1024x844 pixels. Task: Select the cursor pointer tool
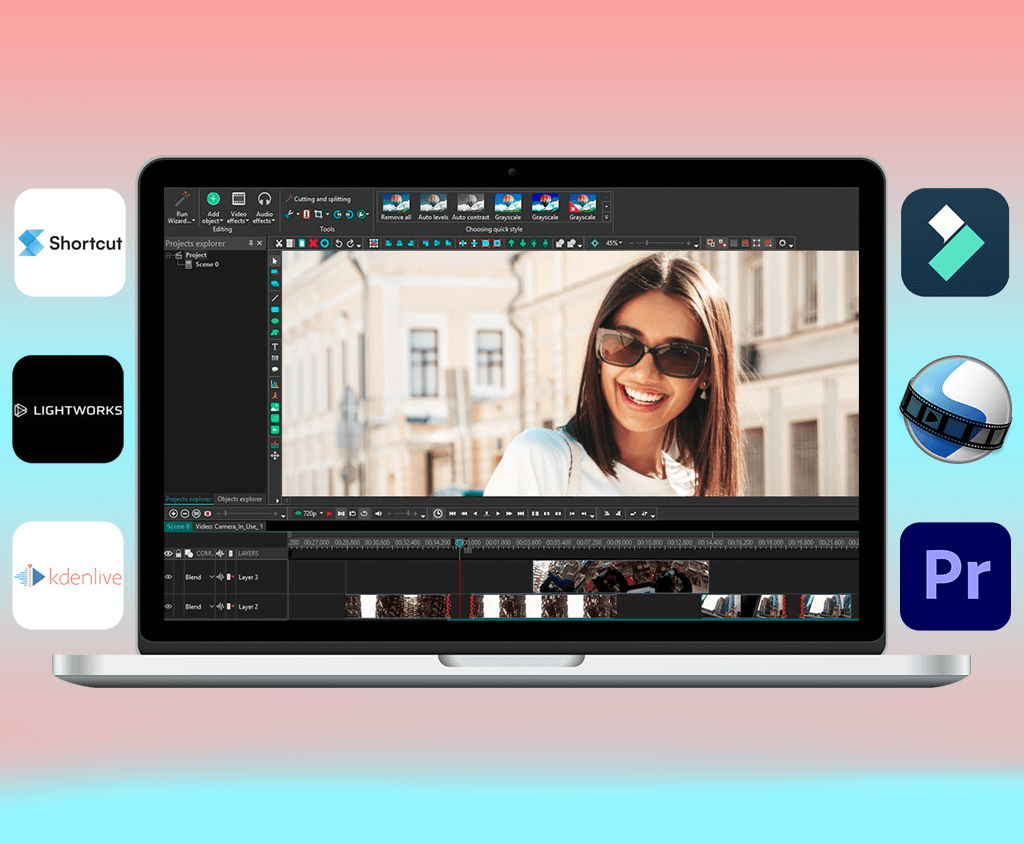click(274, 261)
